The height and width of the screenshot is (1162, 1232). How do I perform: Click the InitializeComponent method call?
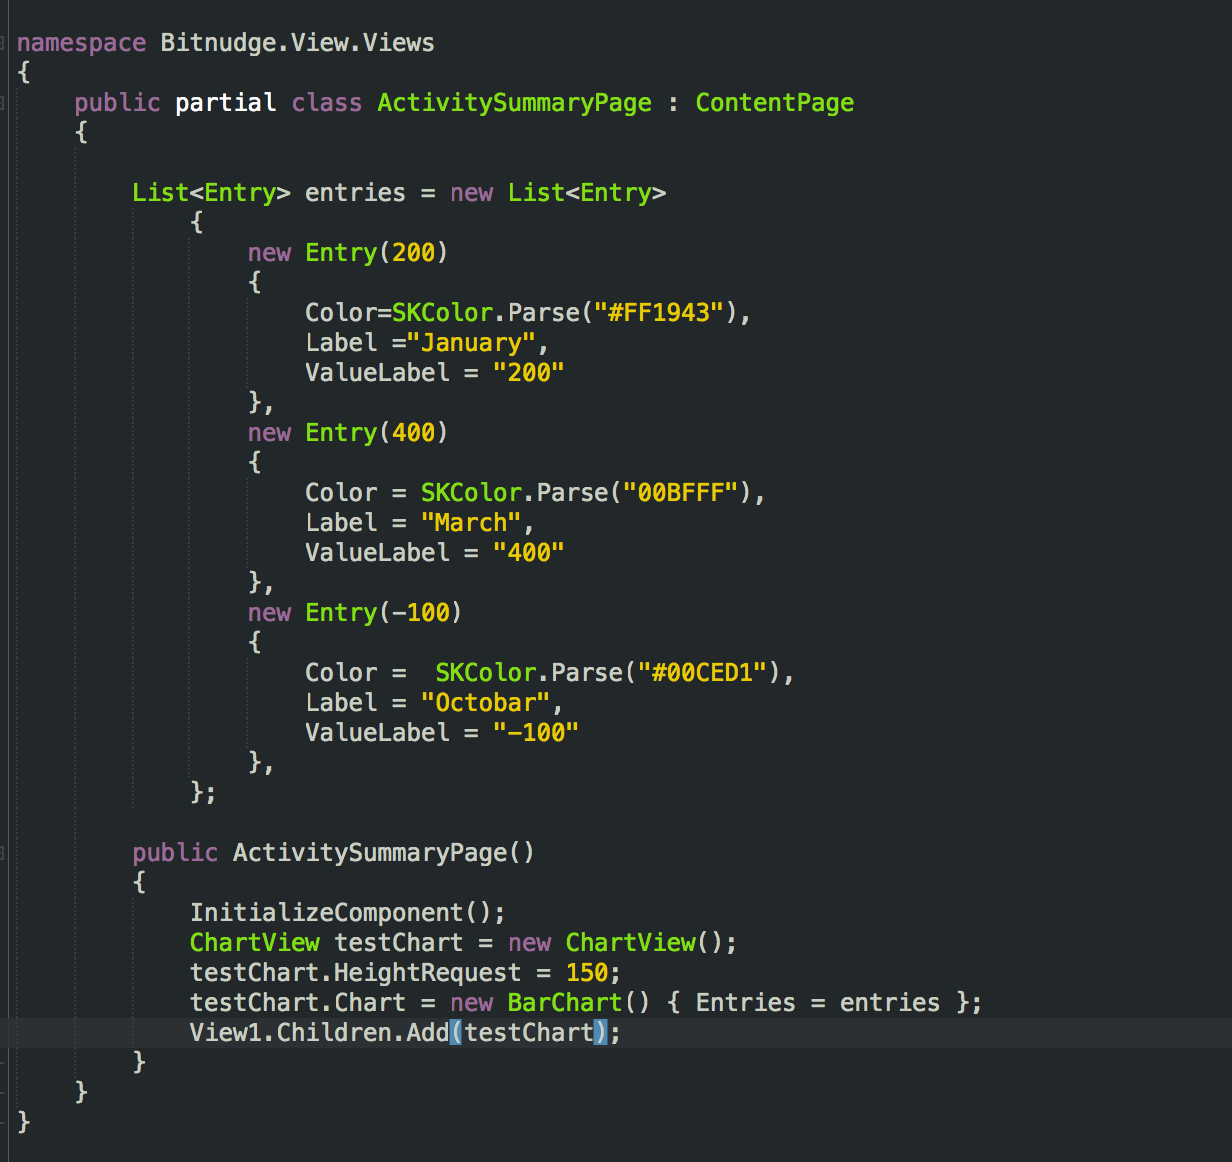[330, 912]
